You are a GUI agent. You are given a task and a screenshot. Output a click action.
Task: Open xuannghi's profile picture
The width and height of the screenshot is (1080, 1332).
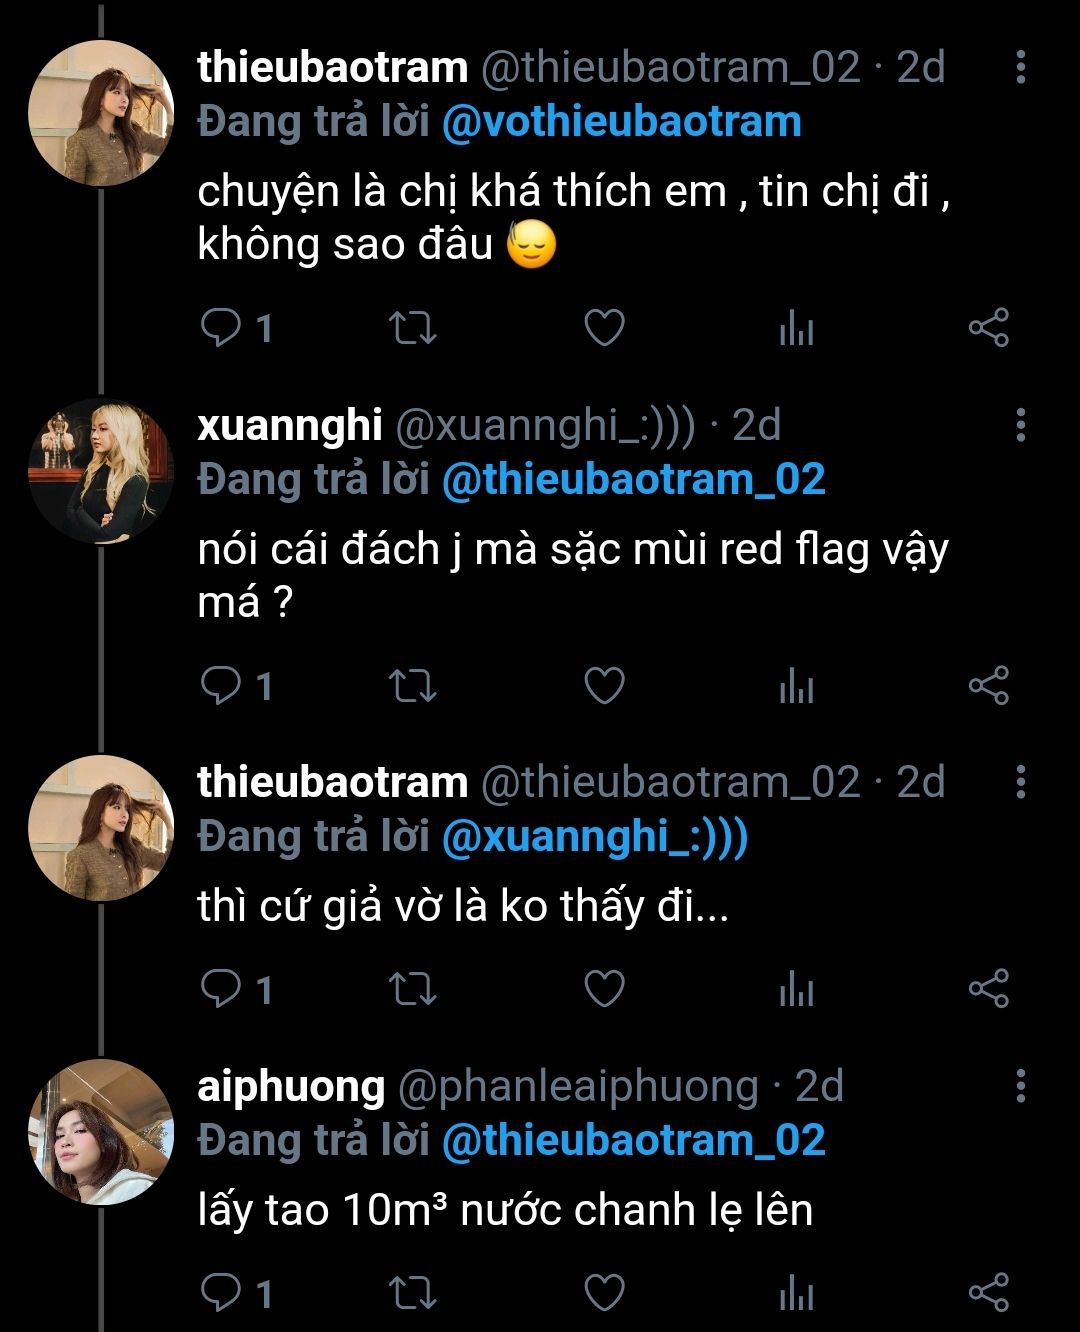101,471
